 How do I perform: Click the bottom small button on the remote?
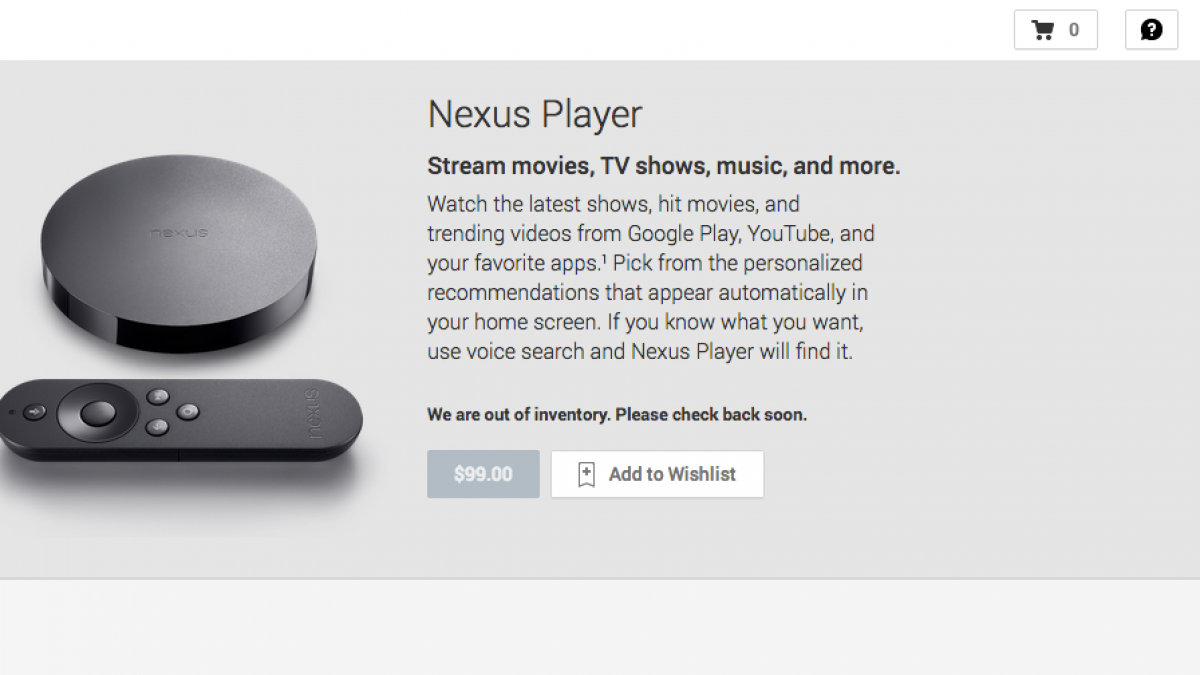(x=157, y=427)
